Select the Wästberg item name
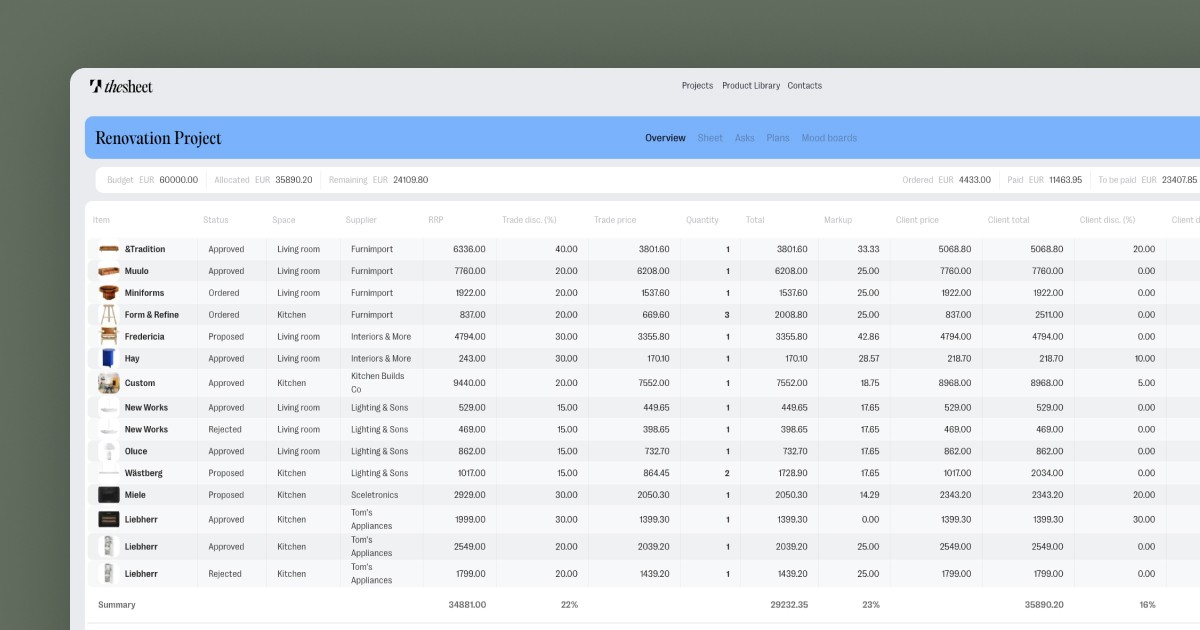The height and width of the screenshot is (630, 1200). pyautogui.click(x=144, y=473)
